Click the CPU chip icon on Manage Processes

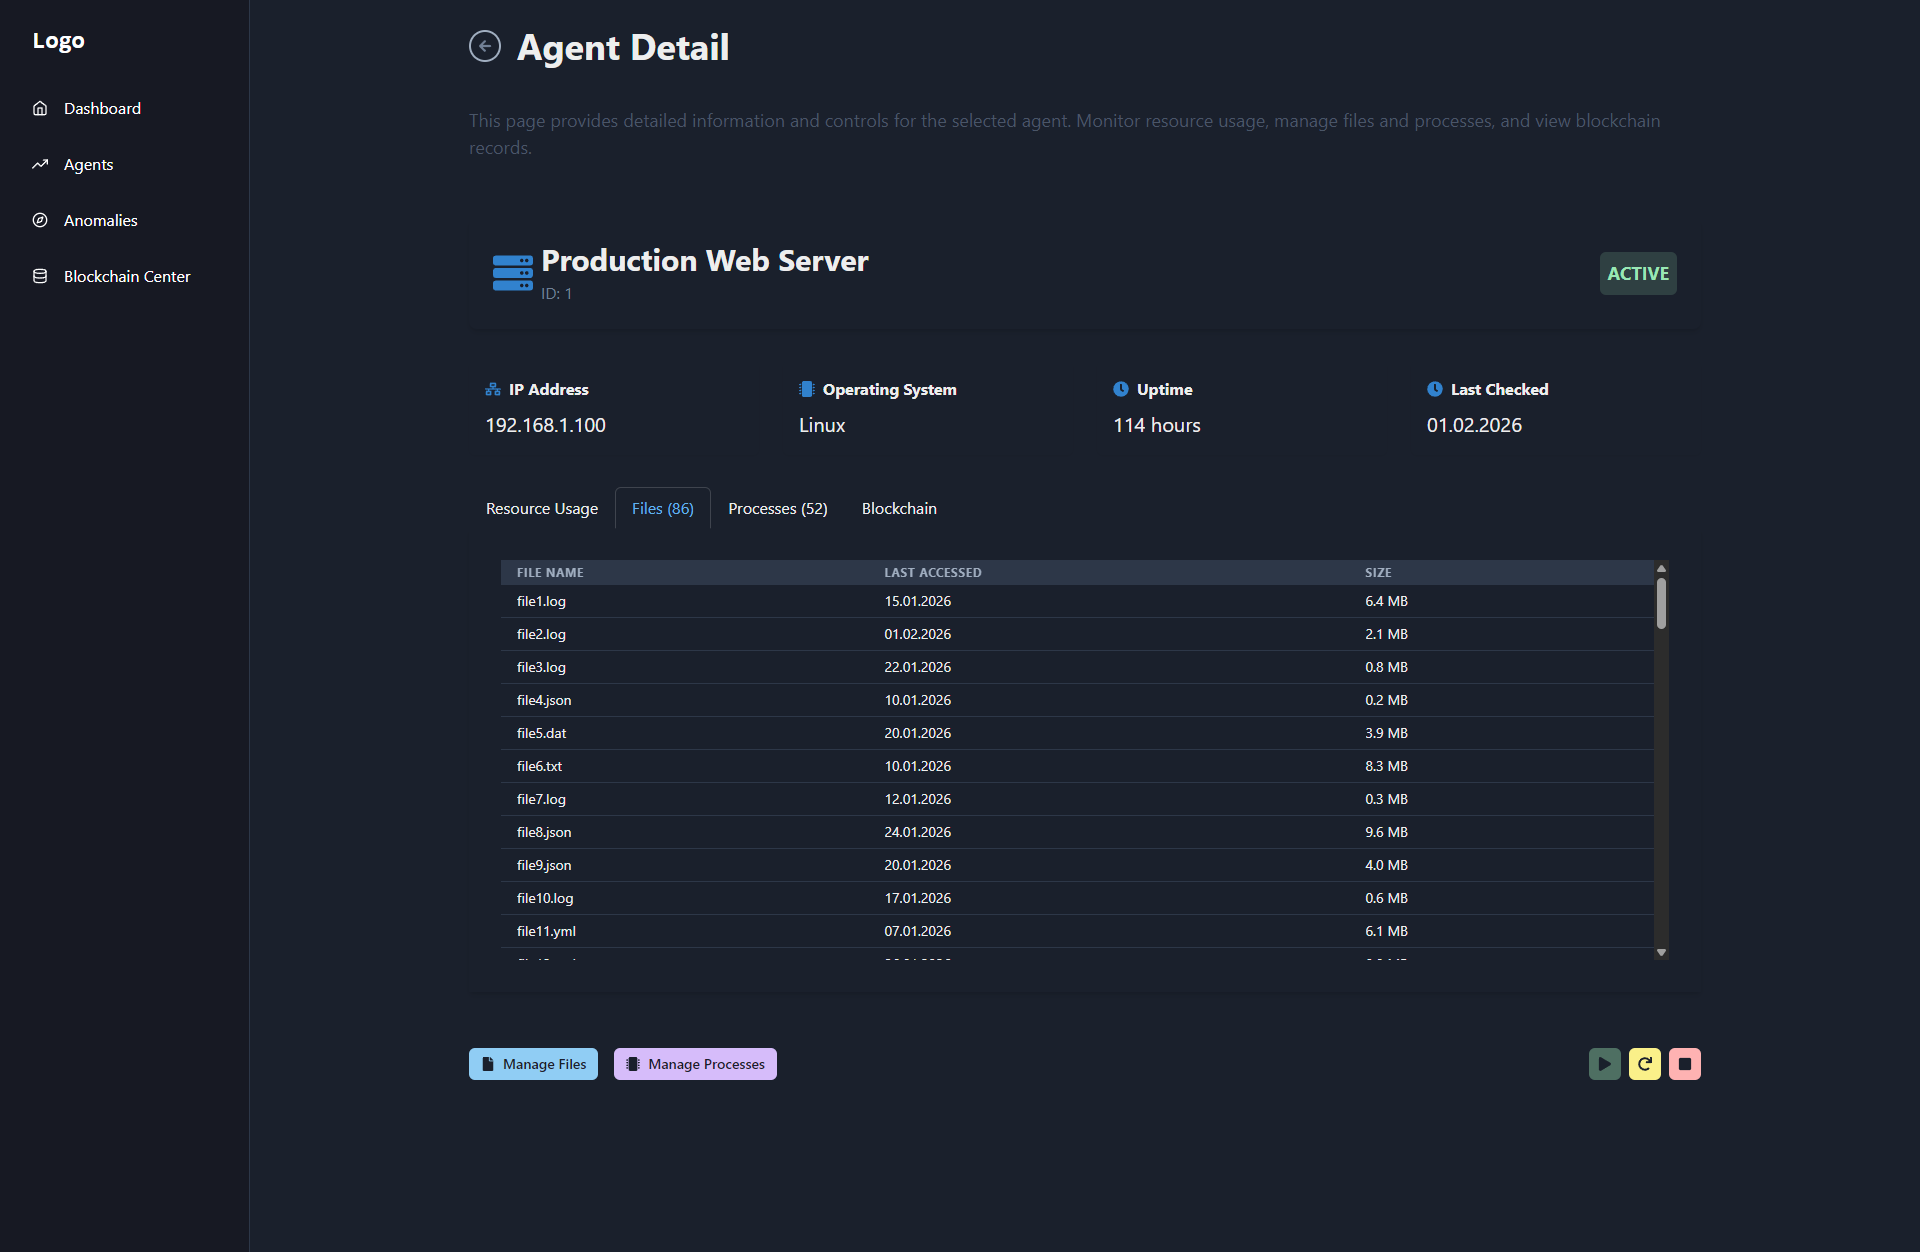(x=632, y=1063)
